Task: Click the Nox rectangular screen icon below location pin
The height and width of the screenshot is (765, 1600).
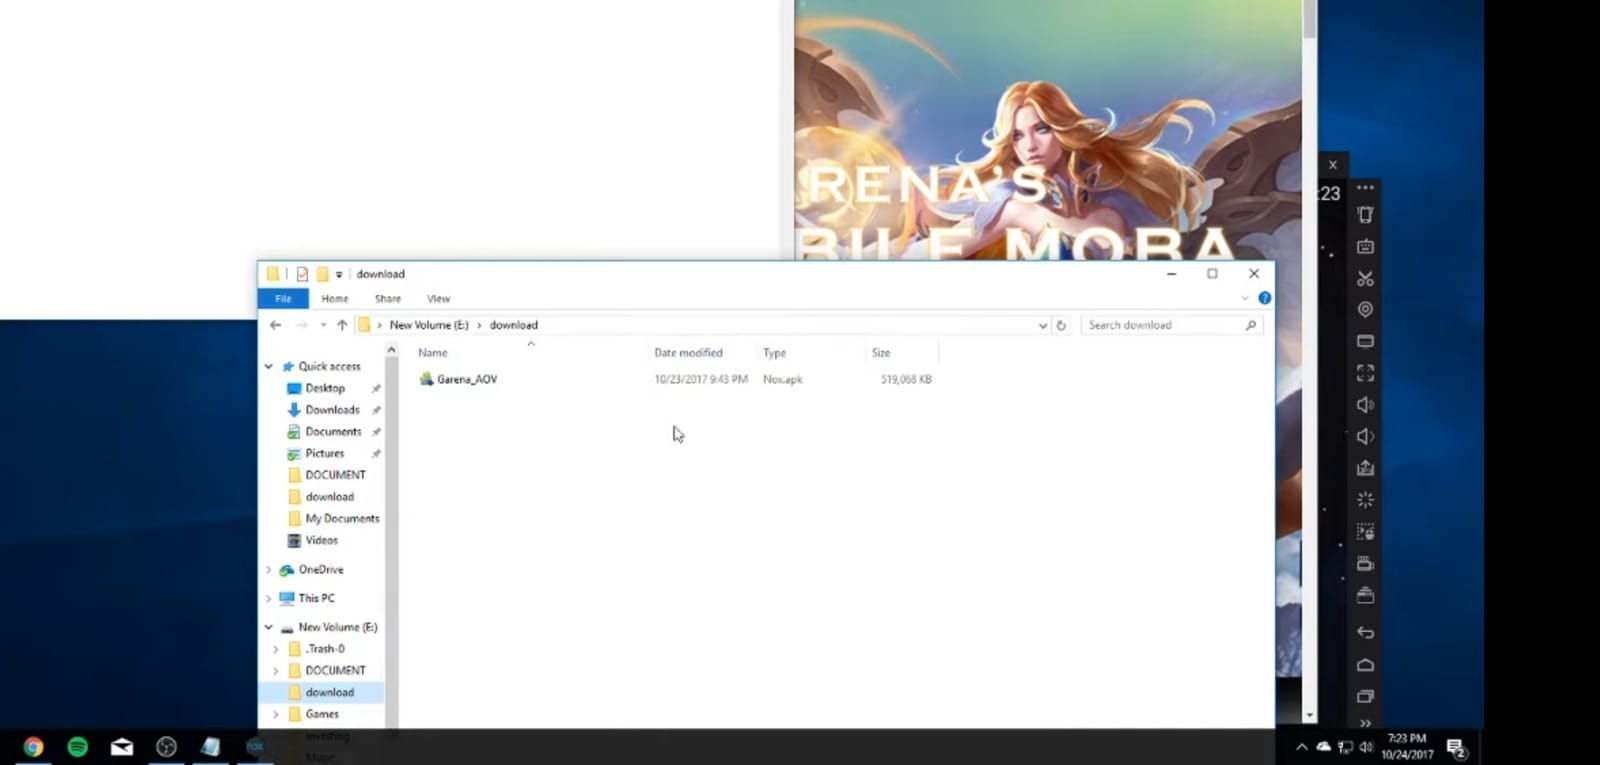Action: click(1365, 341)
